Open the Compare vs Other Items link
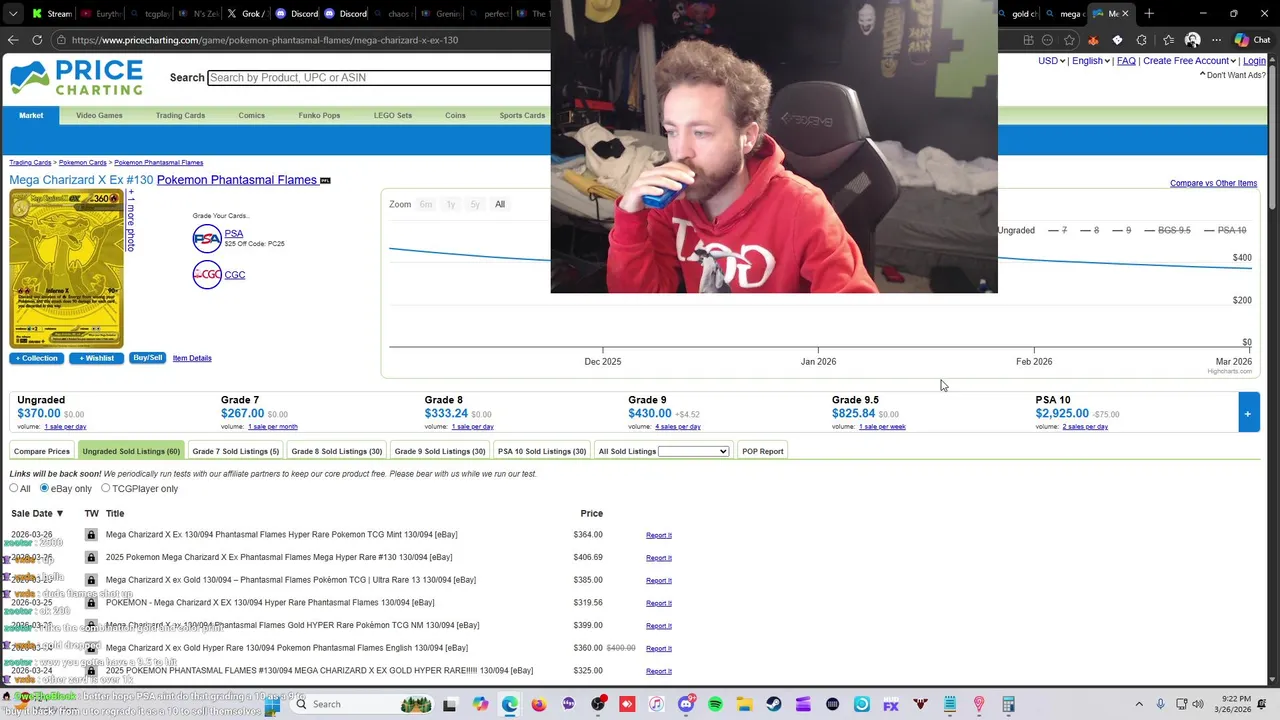The image size is (1280, 720). point(1213,183)
